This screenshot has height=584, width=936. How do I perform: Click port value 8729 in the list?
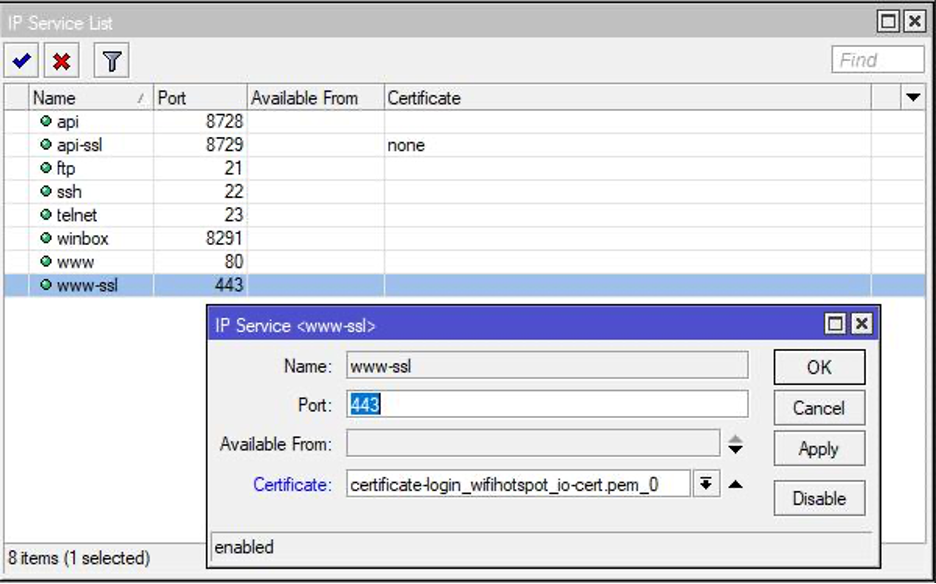click(x=224, y=145)
